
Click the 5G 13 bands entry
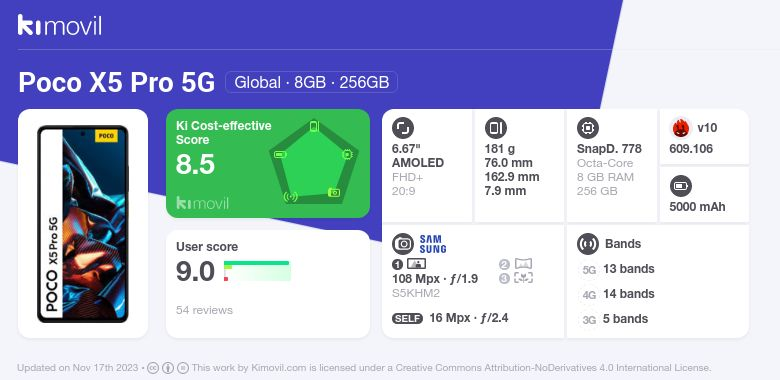(617, 269)
